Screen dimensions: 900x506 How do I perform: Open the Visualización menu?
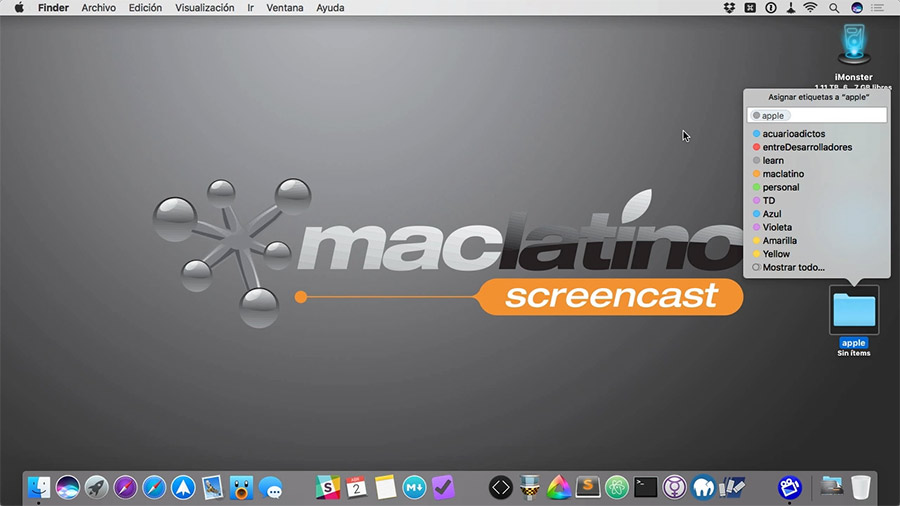[204, 7]
